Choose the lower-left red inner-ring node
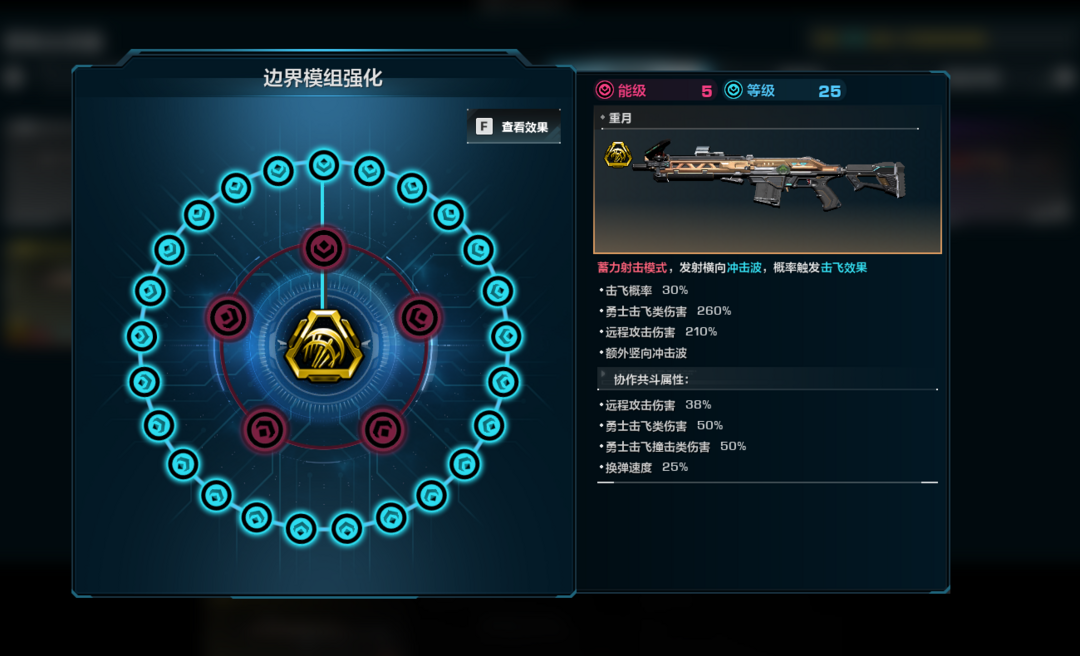 [x=265, y=430]
